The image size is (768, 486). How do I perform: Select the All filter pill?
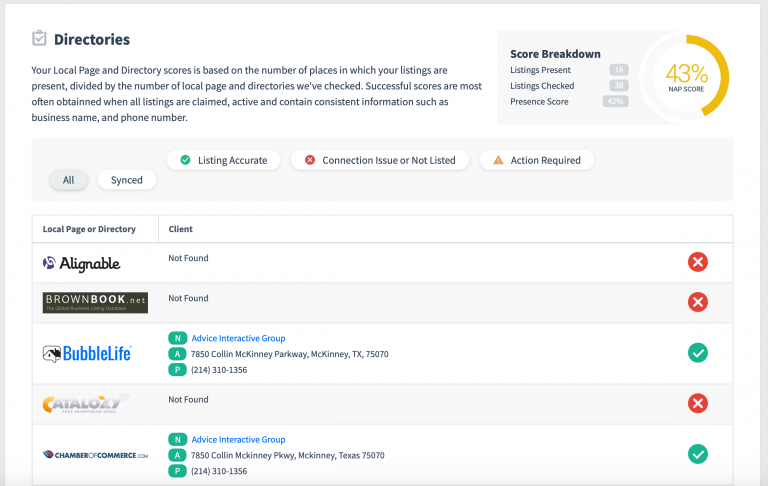point(68,180)
